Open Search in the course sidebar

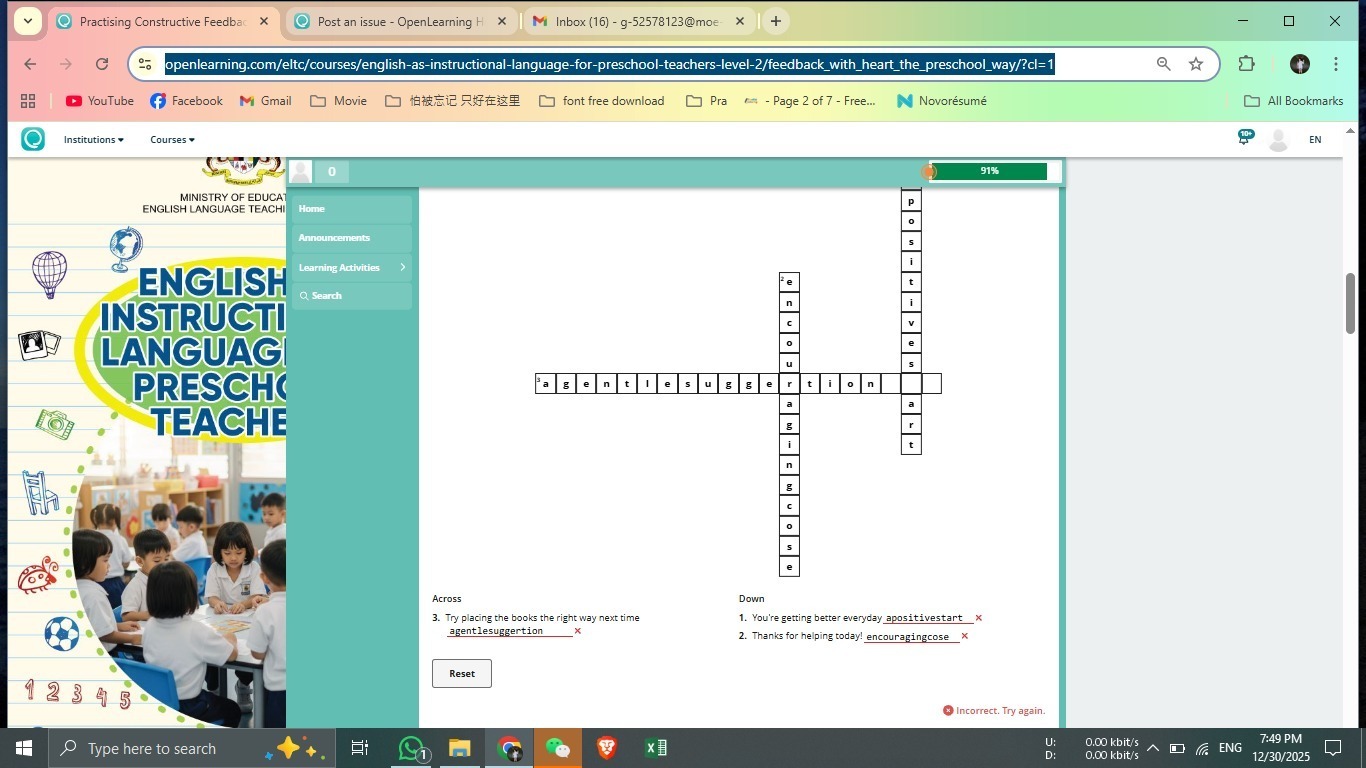(352, 296)
